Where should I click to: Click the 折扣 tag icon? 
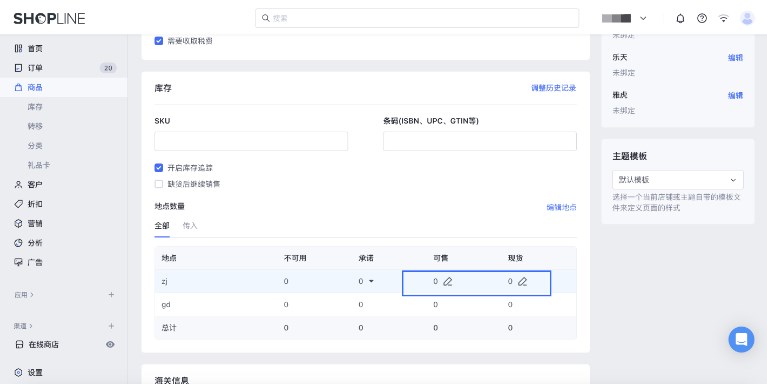[19, 204]
